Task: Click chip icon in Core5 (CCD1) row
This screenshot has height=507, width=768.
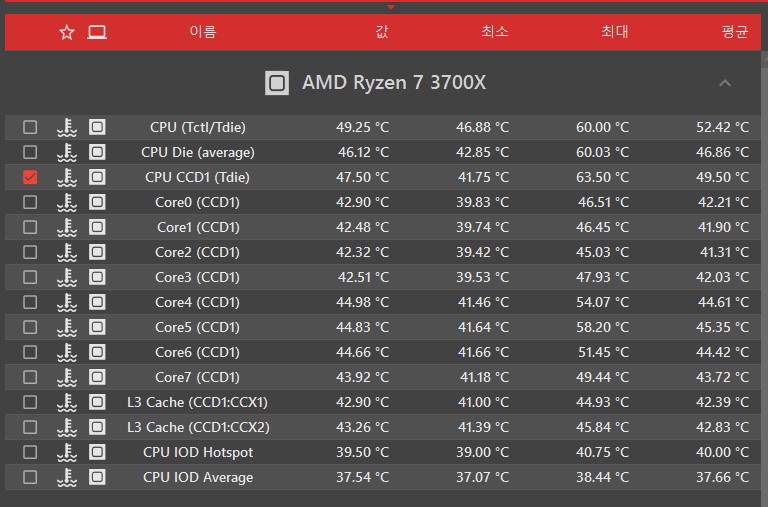Action: coord(97,327)
